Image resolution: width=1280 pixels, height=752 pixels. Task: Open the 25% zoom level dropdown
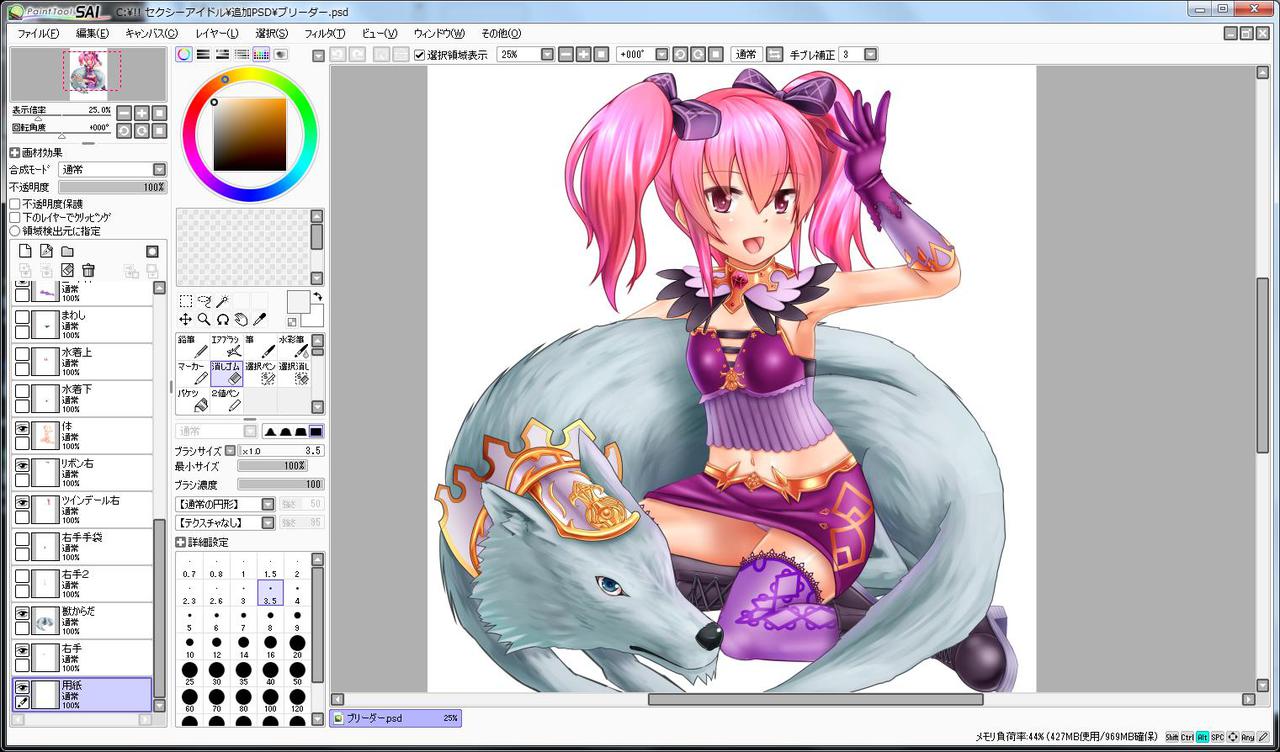pos(547,55)
